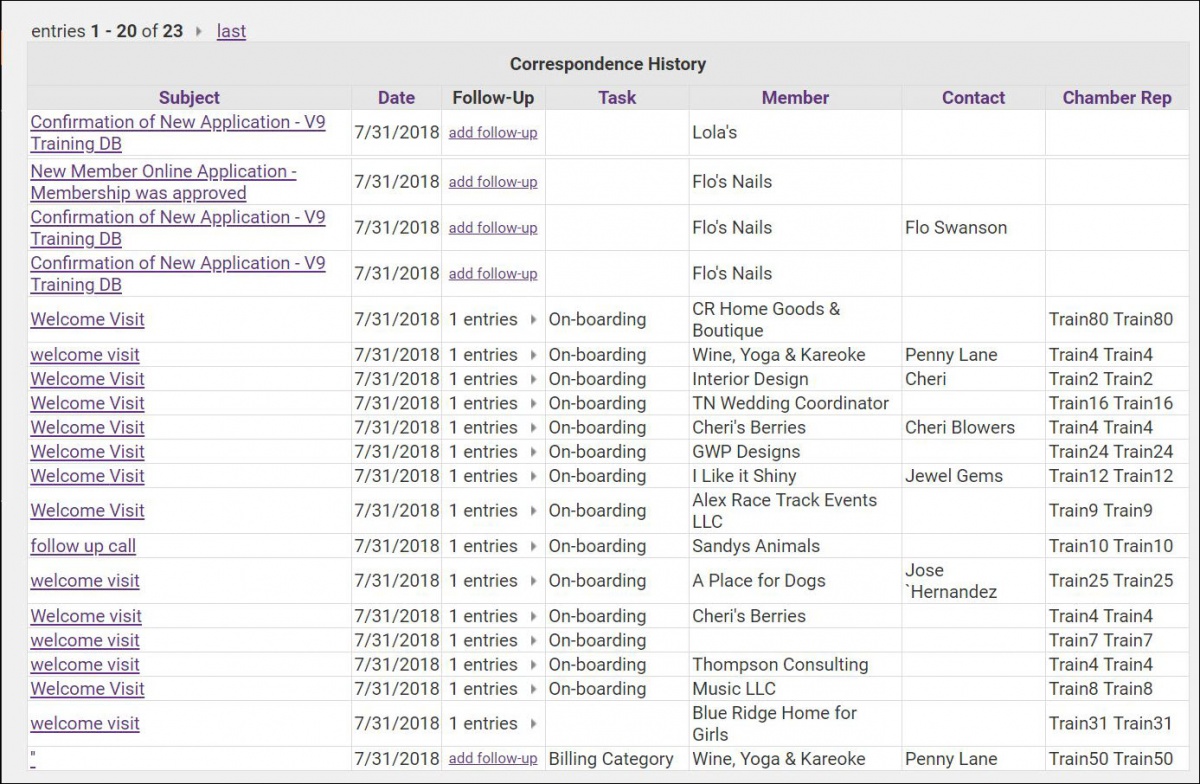1200x784 pixels.
Task: Open "Welcome Visit" for TN Wedding Coordinator
Action: pos(87,403)
